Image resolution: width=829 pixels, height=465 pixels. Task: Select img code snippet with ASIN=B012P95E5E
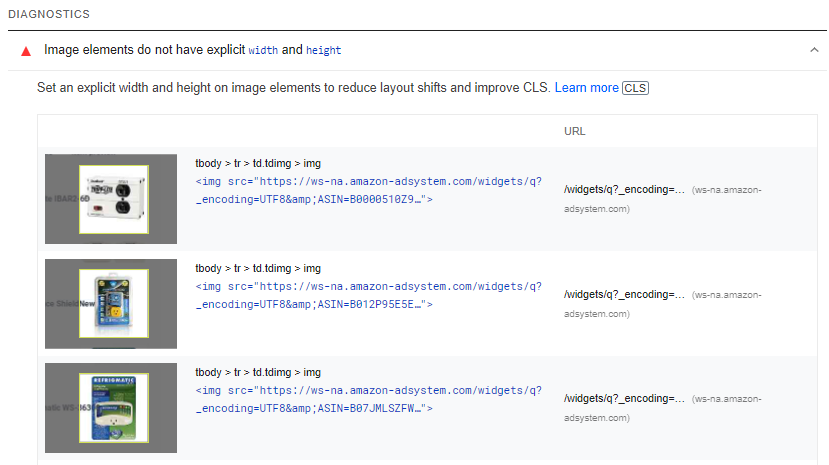[369, 295]
